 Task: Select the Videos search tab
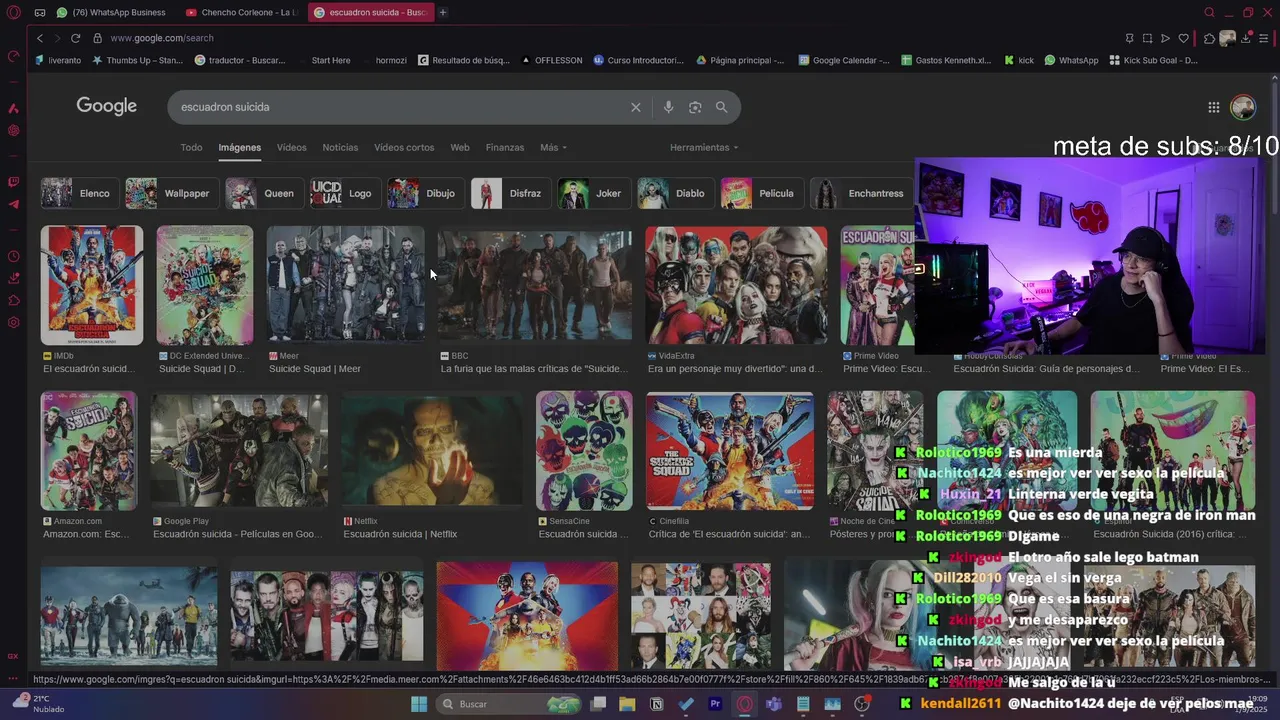(291, 147)
